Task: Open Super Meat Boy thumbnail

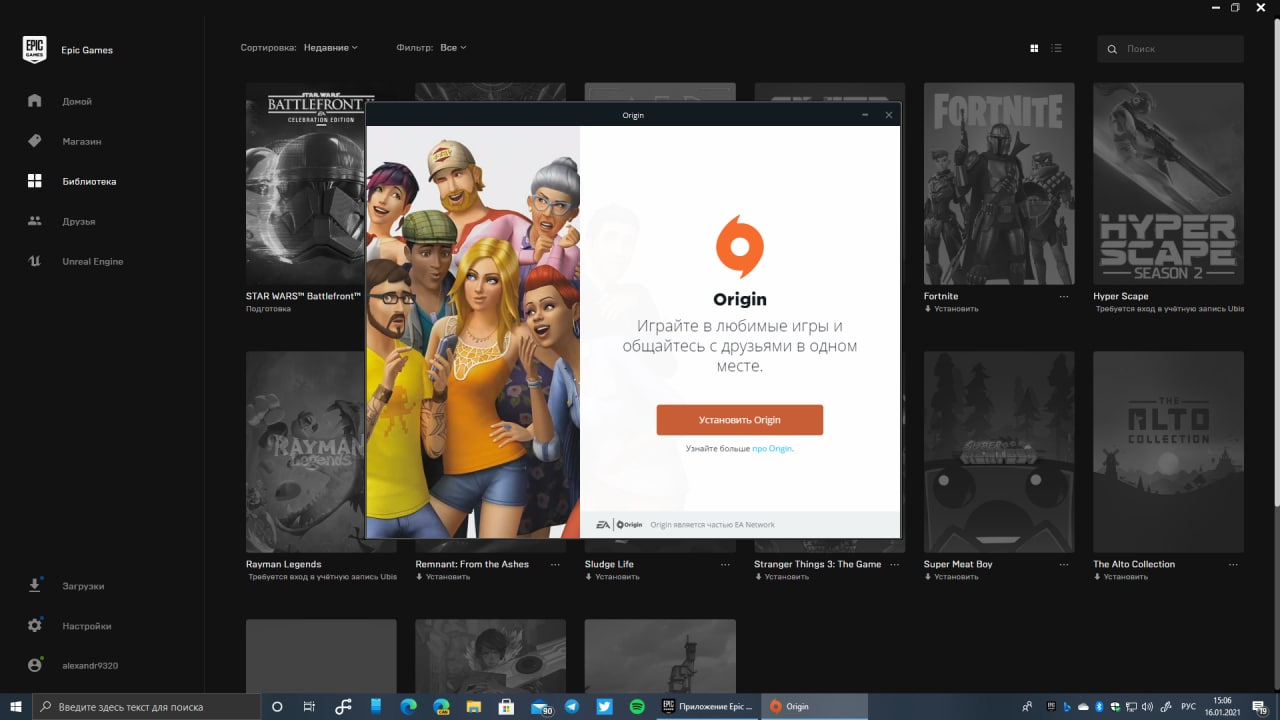Action: (999, 452)
